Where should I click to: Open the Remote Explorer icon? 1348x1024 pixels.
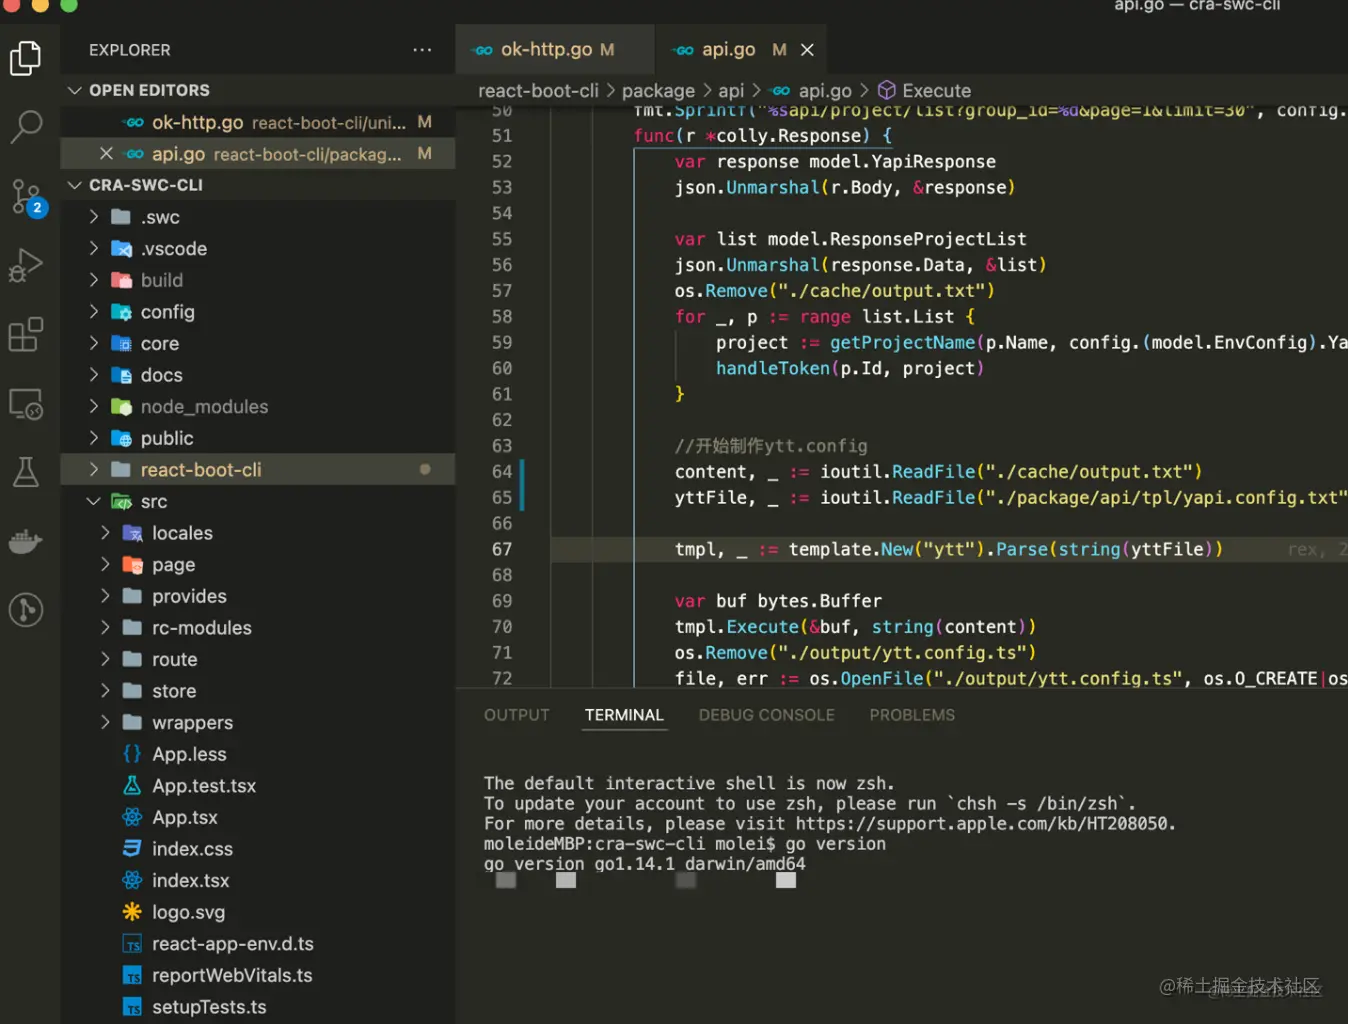click(26, 404)
